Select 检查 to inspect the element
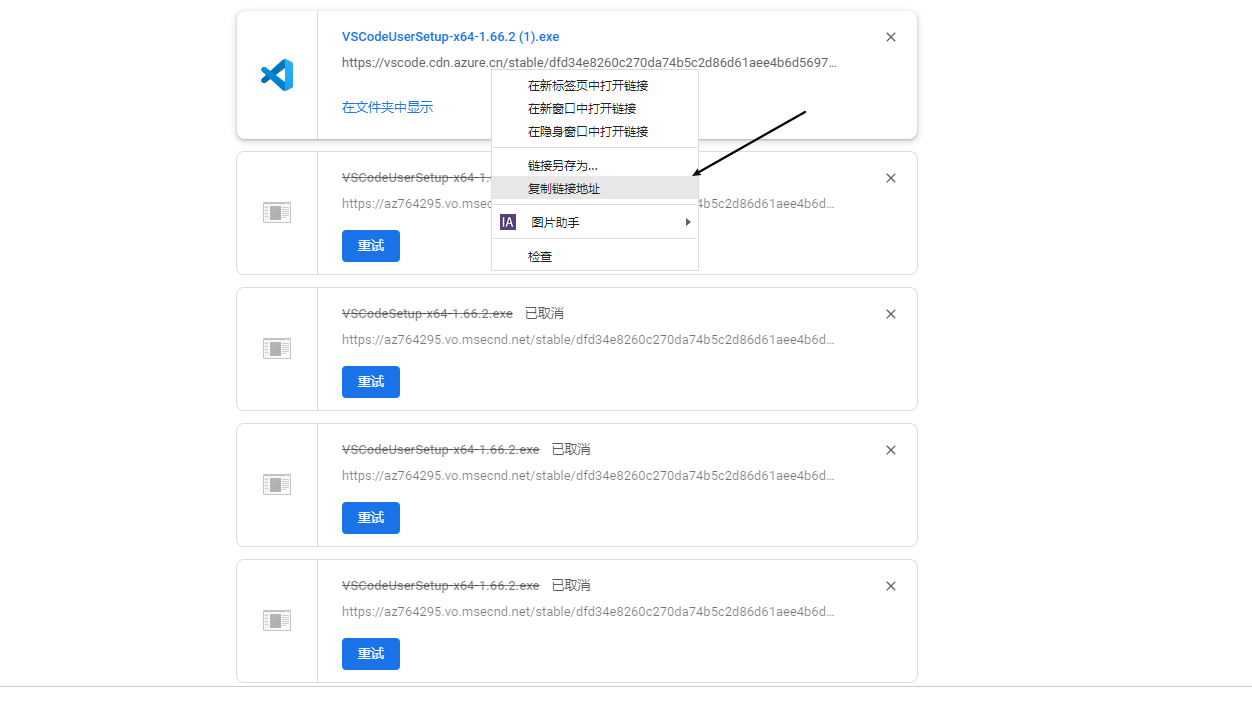Screen dimensions: 1252x727 click(595, 256)
